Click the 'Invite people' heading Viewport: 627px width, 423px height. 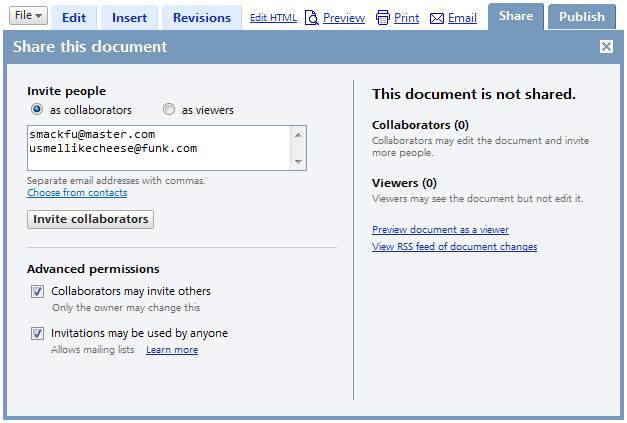66,91
